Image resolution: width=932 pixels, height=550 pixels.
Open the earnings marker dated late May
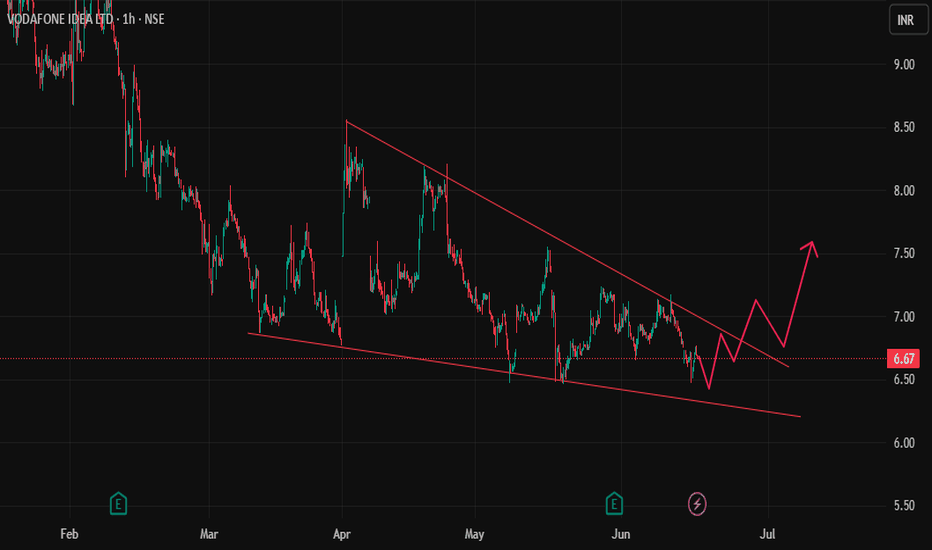[x=614, y=504]
